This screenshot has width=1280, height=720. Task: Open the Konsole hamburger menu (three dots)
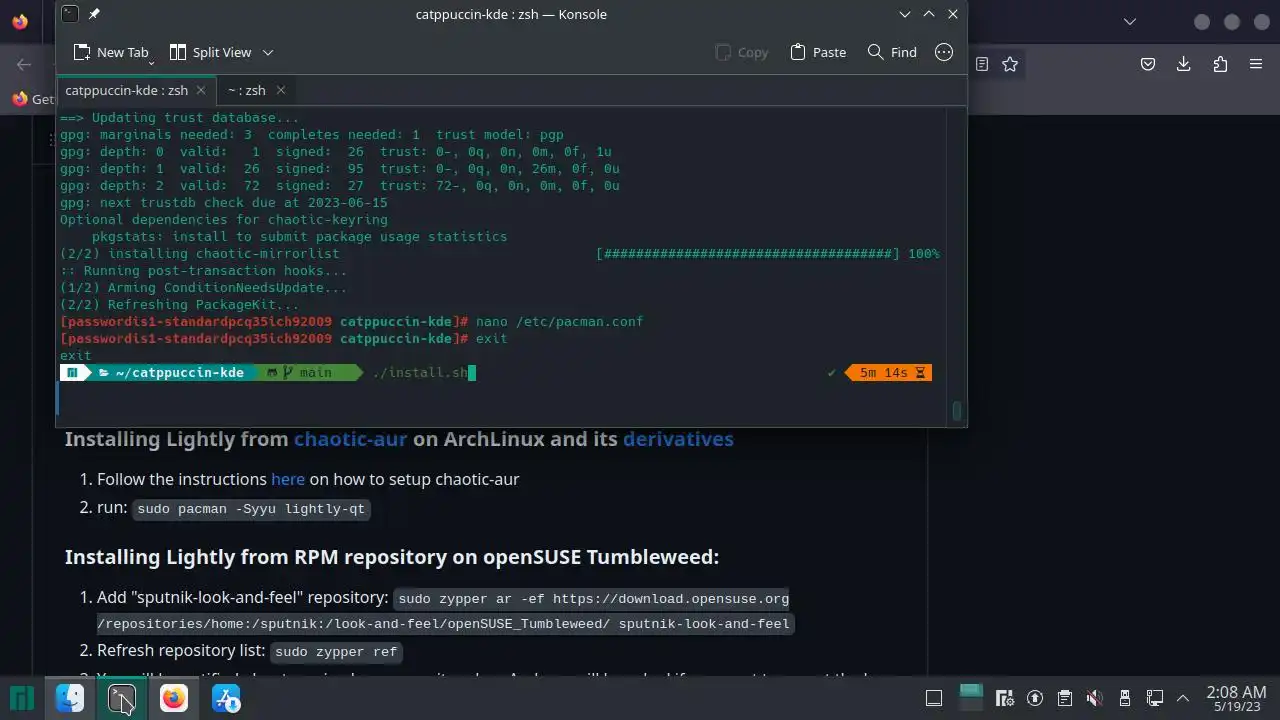(944, 52)
